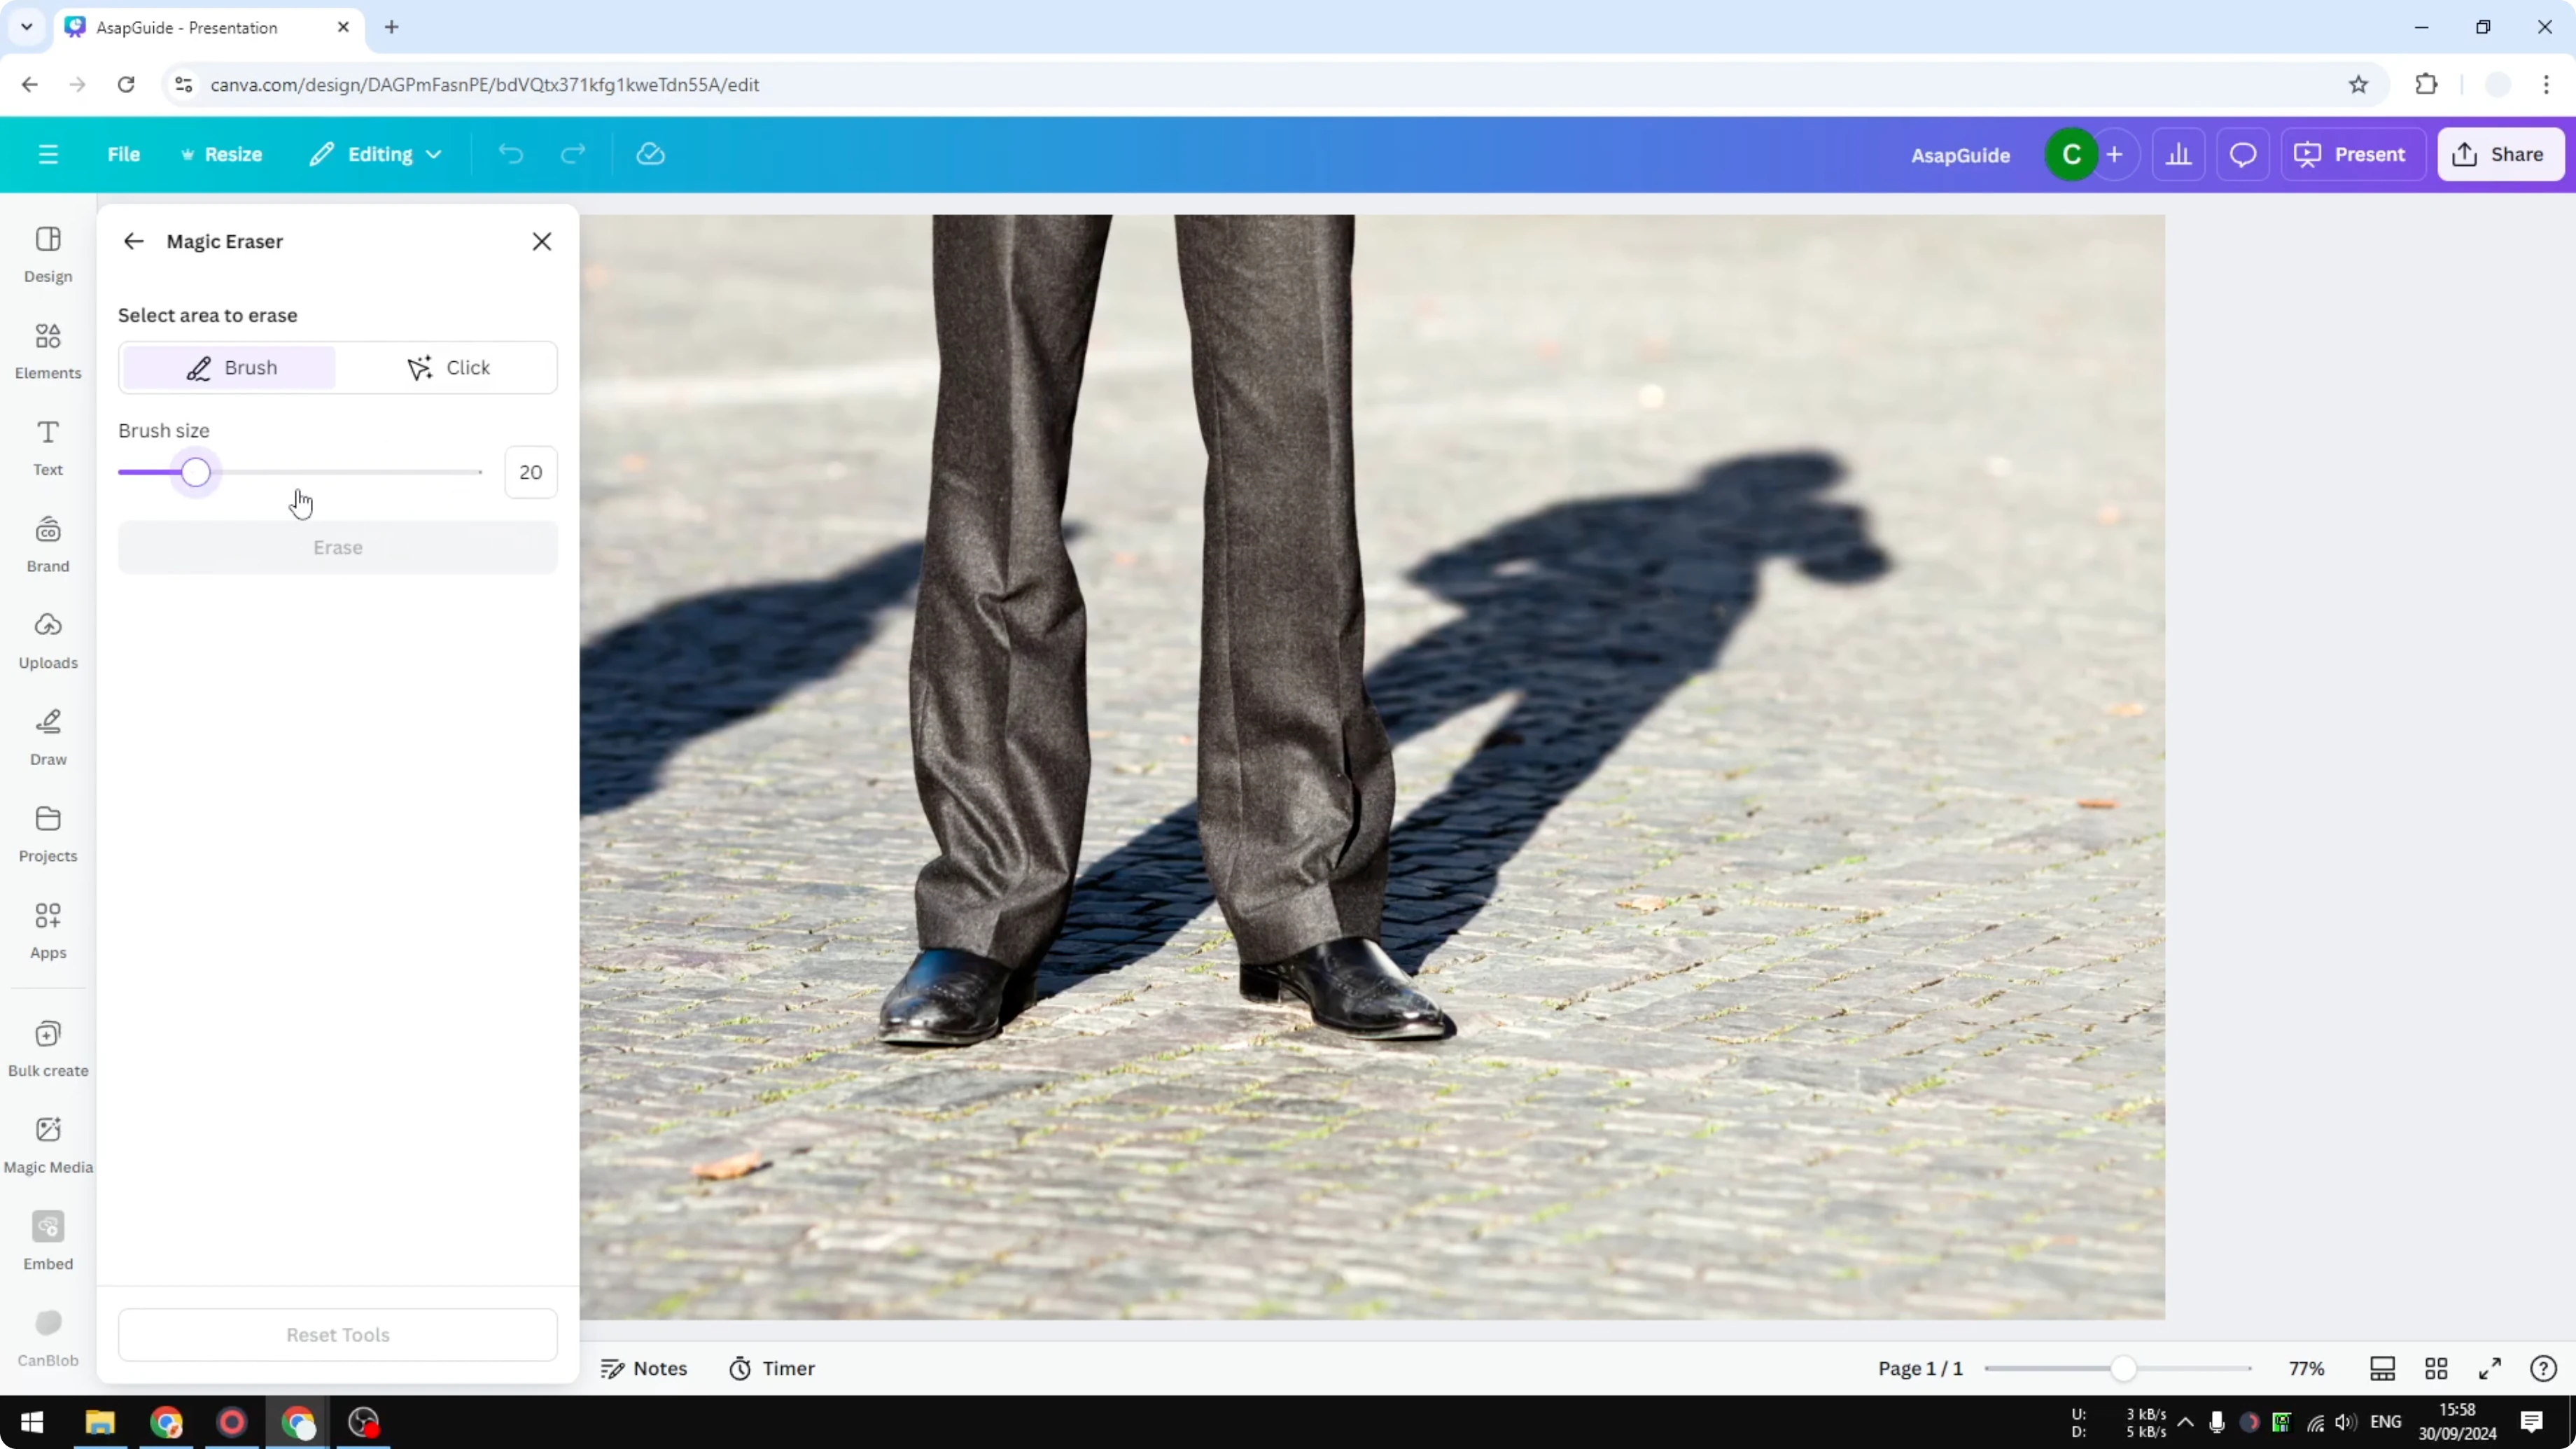Go back from Magic Eraser panel
This screenshot has height=1449, width=2576.
pos(134,241)
